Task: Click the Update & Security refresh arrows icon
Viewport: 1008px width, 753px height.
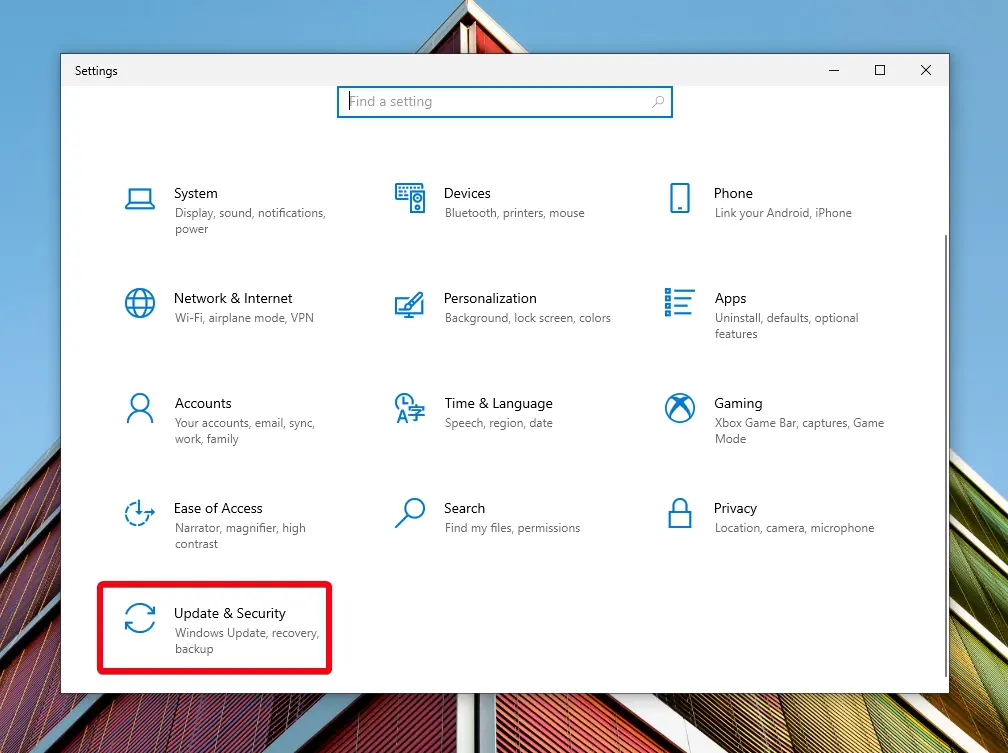Action: tap(140, 618)
